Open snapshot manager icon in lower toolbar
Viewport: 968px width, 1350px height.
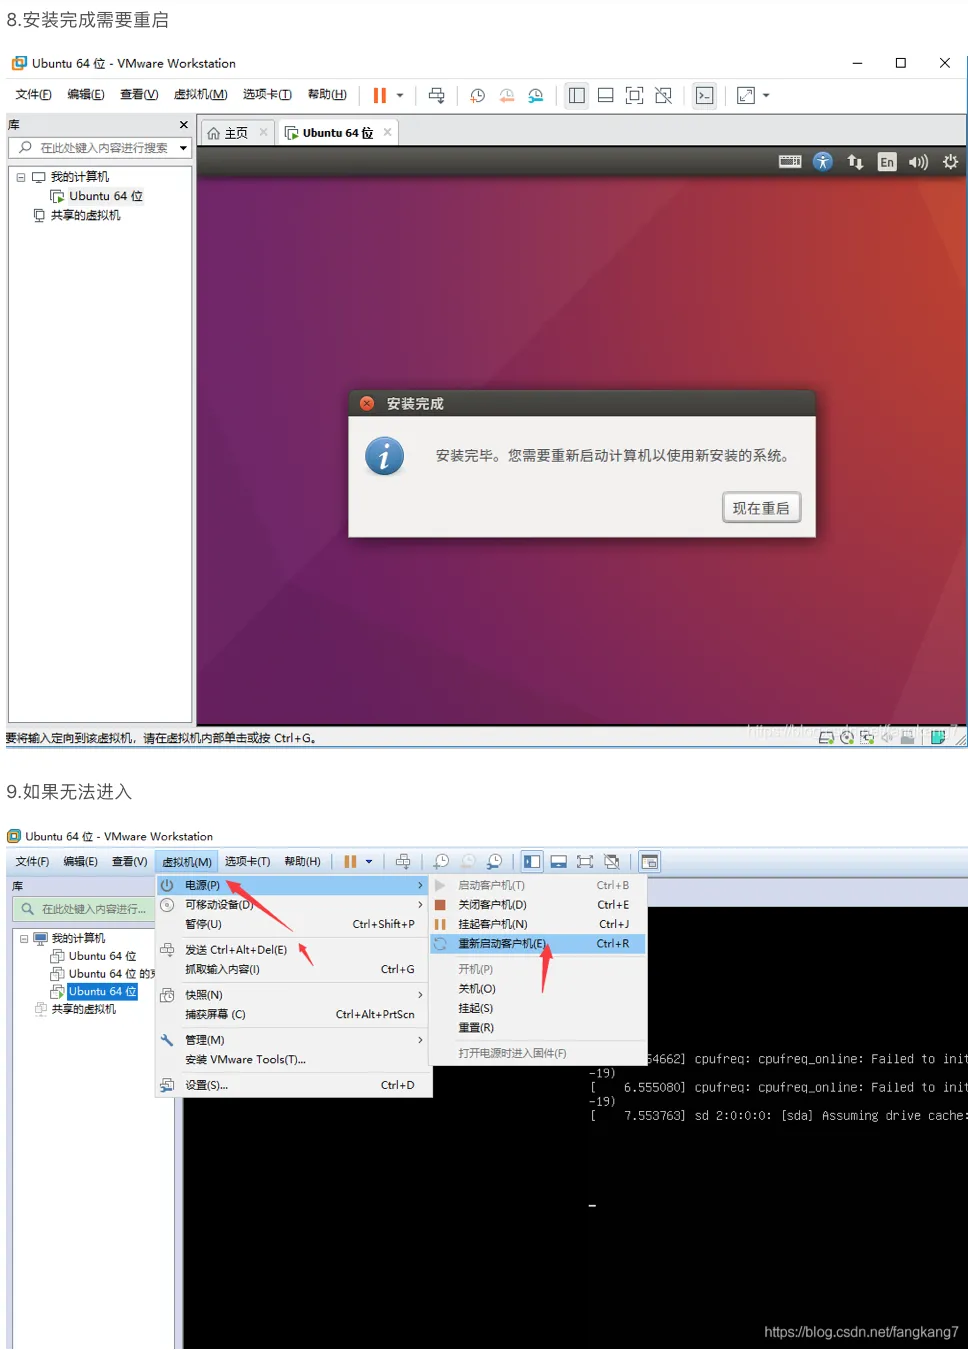[494, 861]
